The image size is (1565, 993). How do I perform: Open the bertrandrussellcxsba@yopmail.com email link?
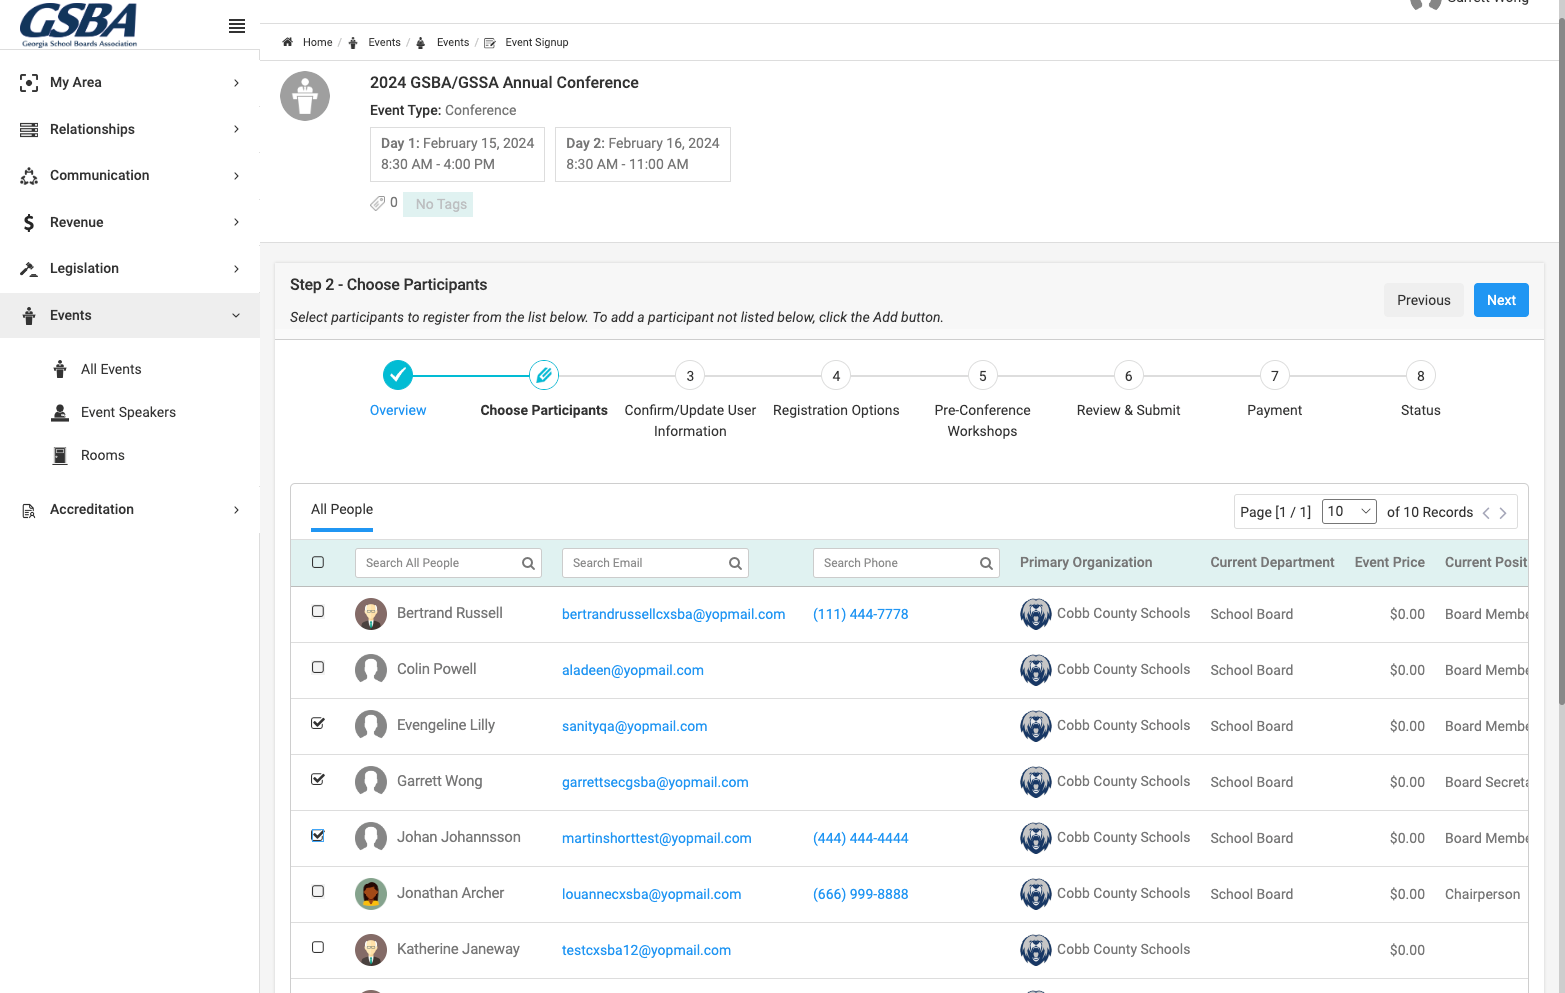click(674, 614)
